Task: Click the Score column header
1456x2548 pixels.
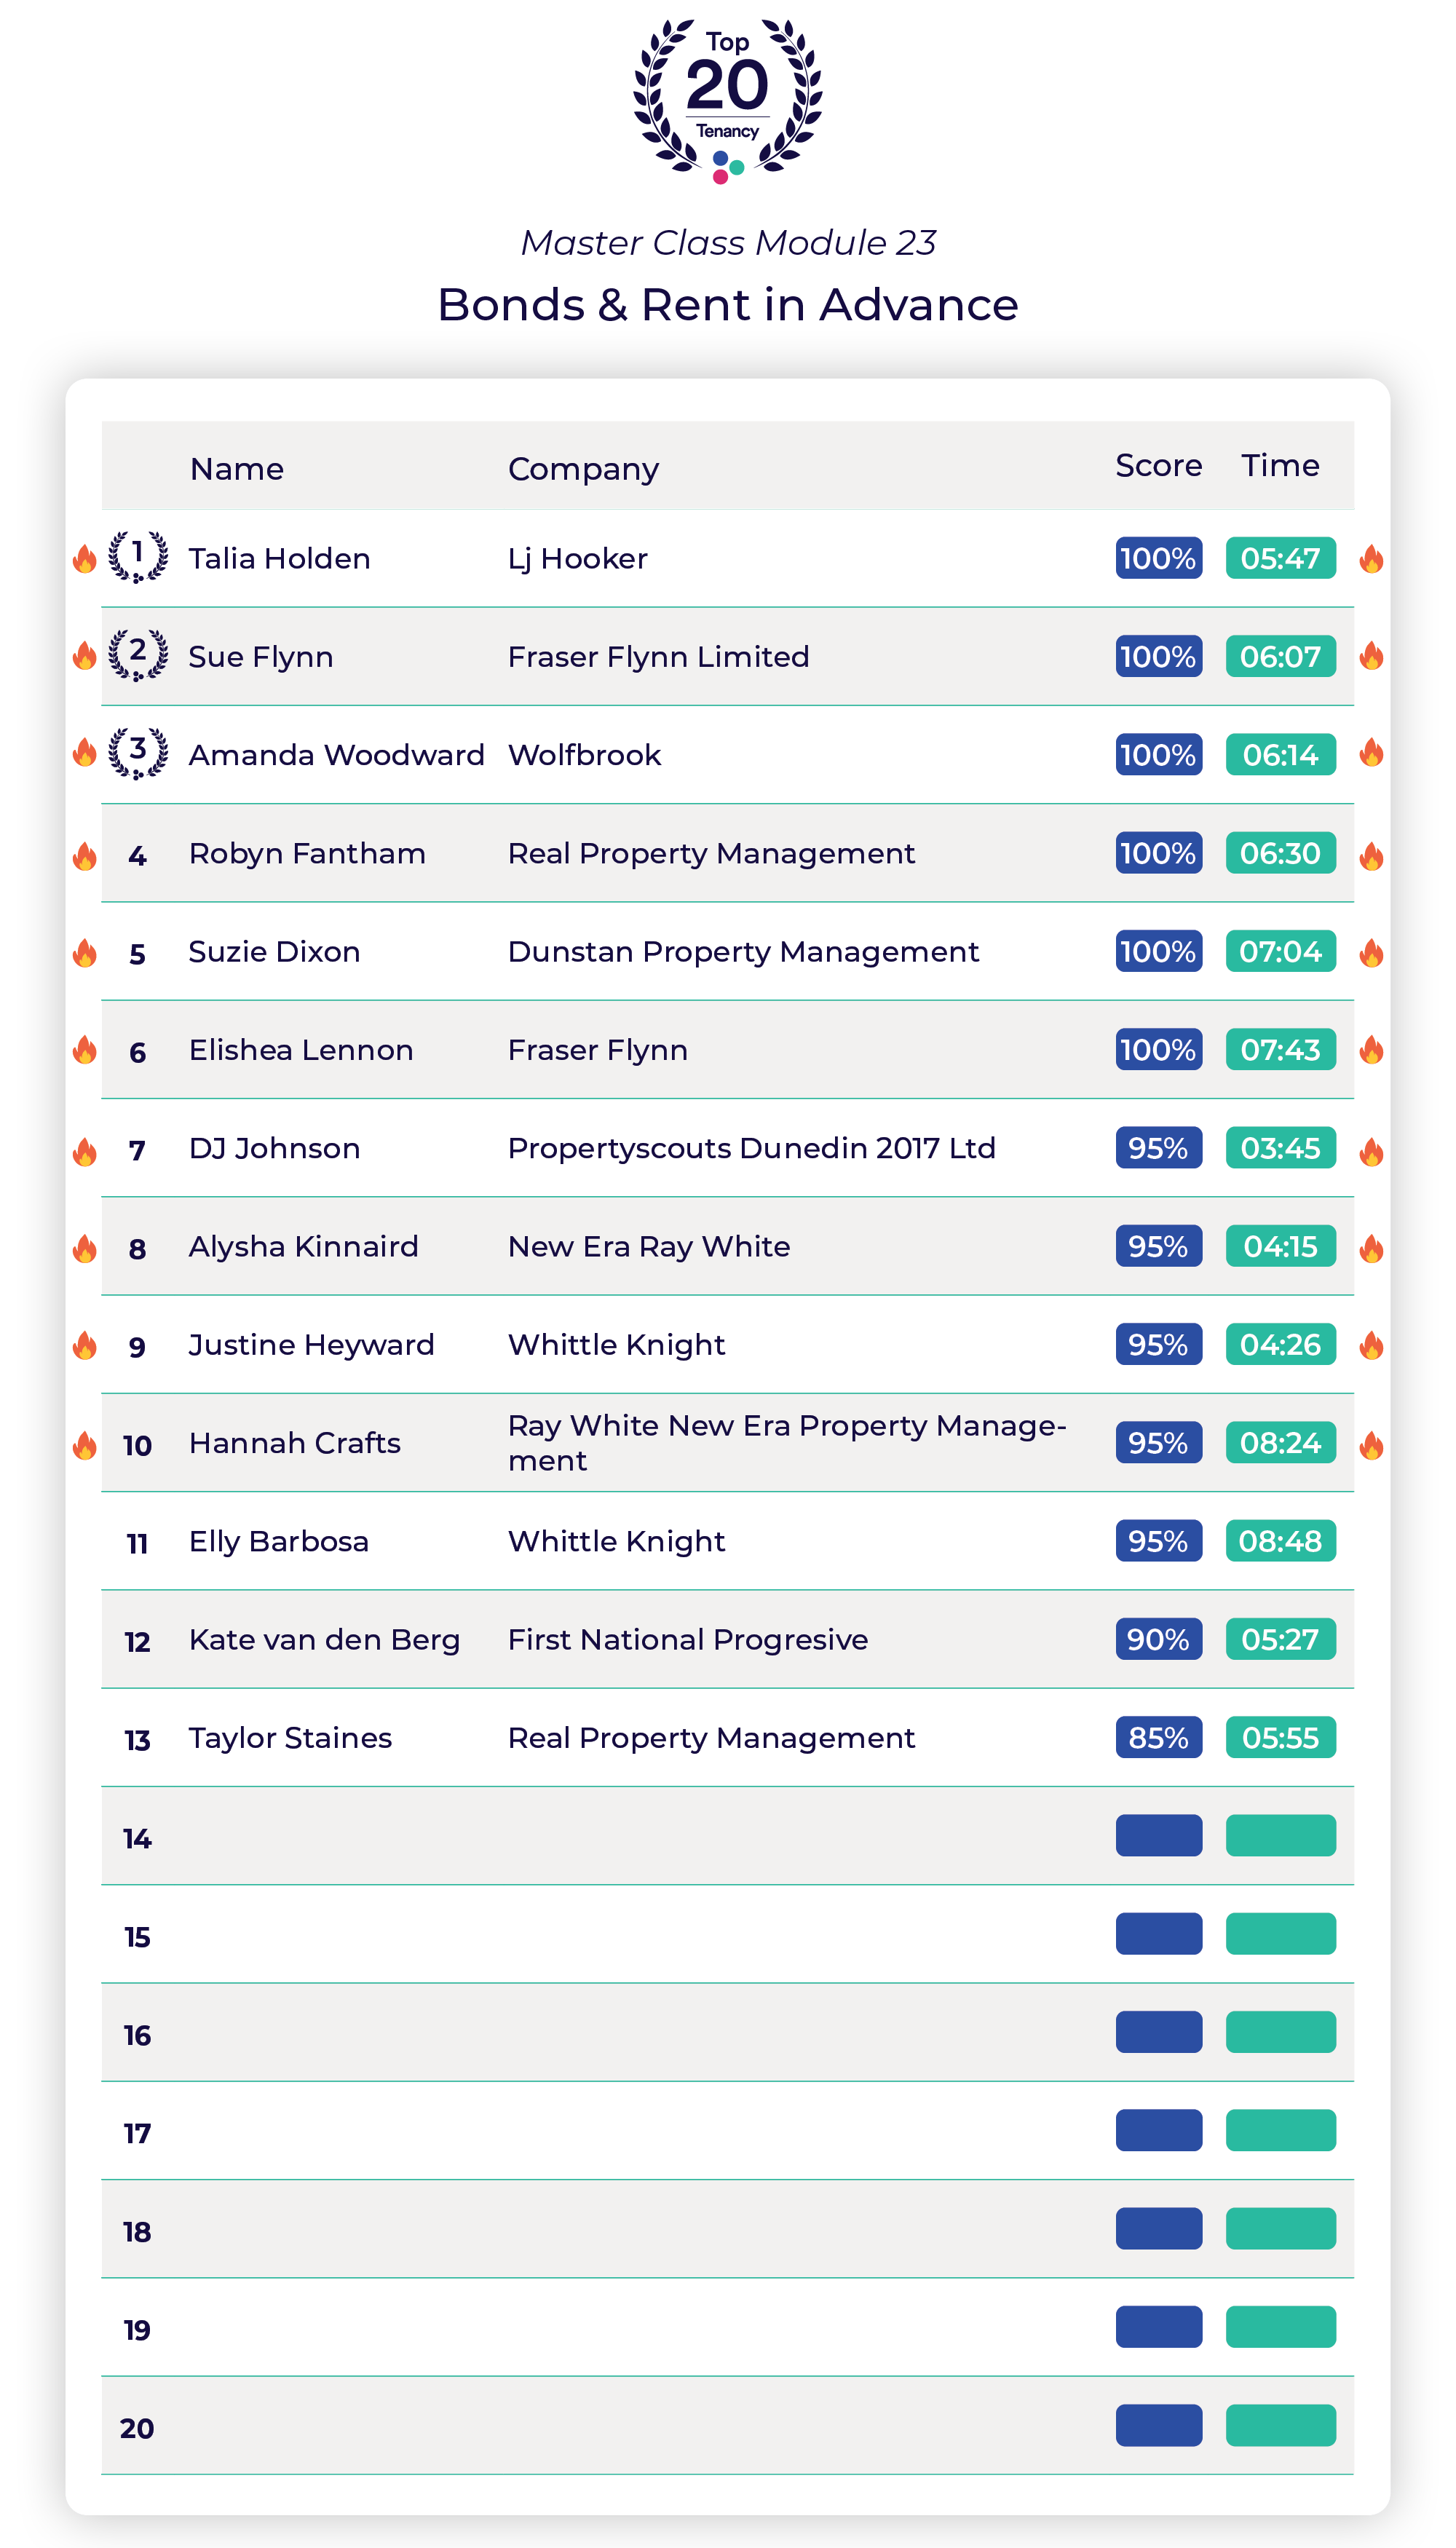Action: 1159,465
